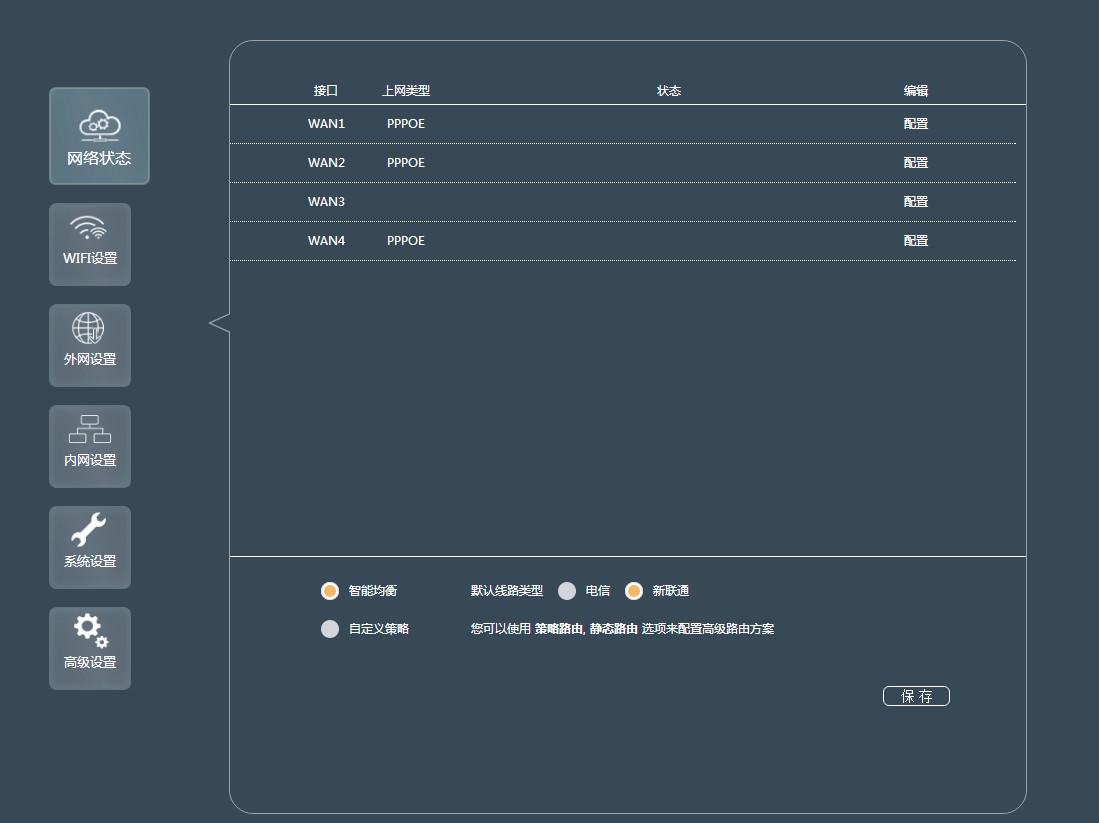Select the WAN1 row in the table

click(326, 123)
